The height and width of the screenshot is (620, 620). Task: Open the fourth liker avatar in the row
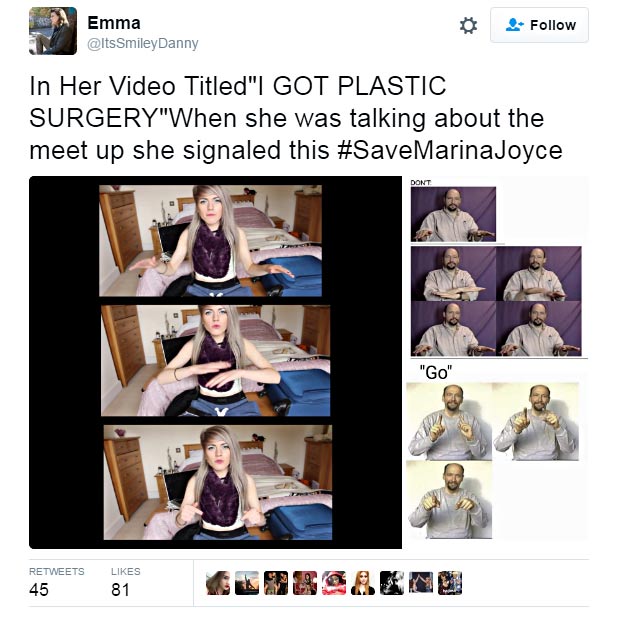(304, 583)
